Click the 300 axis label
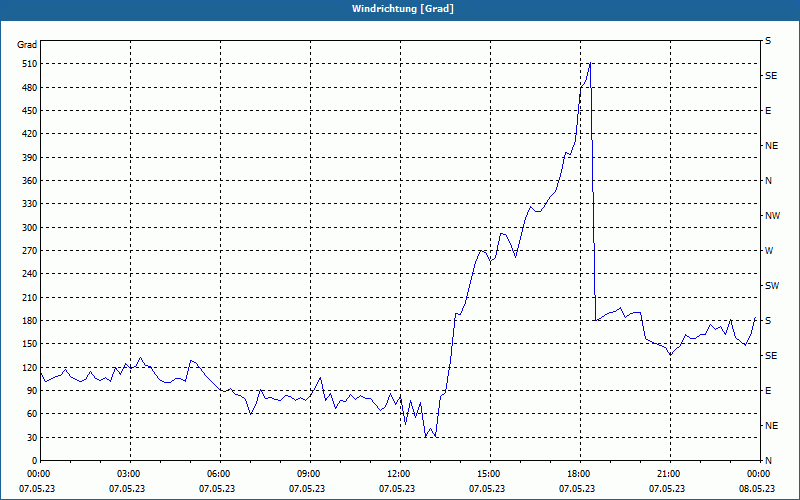This screenshot has width=800, height=500. click(30, 227)
